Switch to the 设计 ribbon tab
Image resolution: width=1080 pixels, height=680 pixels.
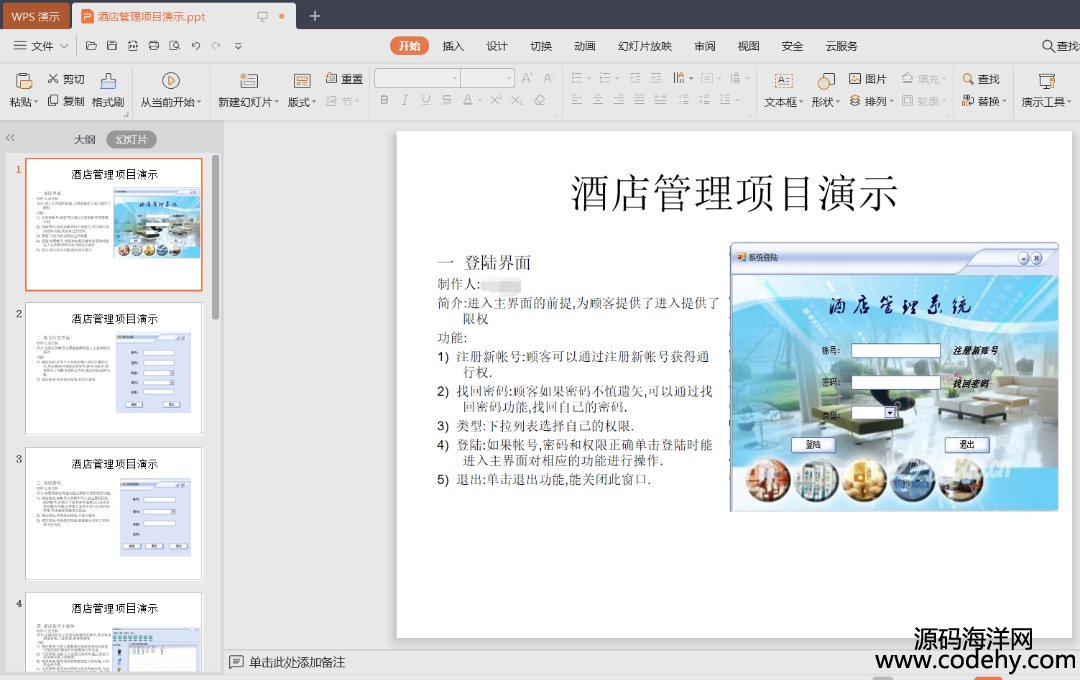click(x=497, y=46)
